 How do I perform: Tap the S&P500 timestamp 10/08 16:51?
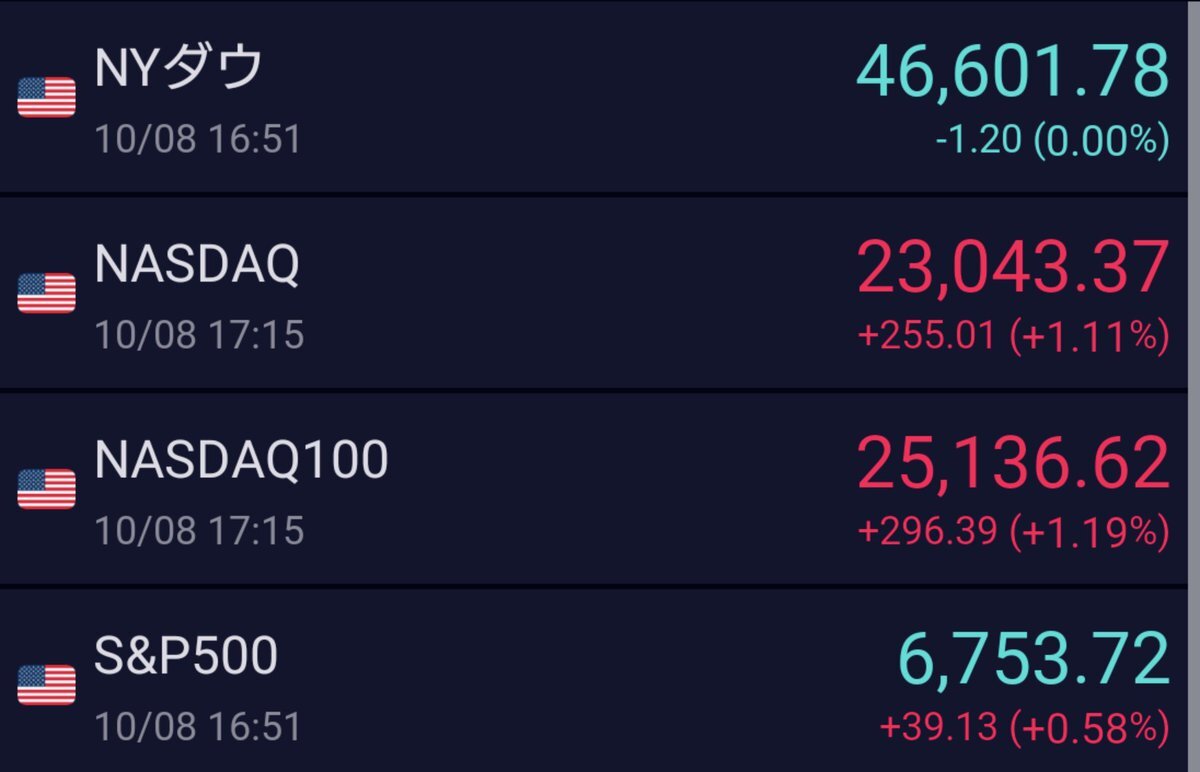coord(198,726)
